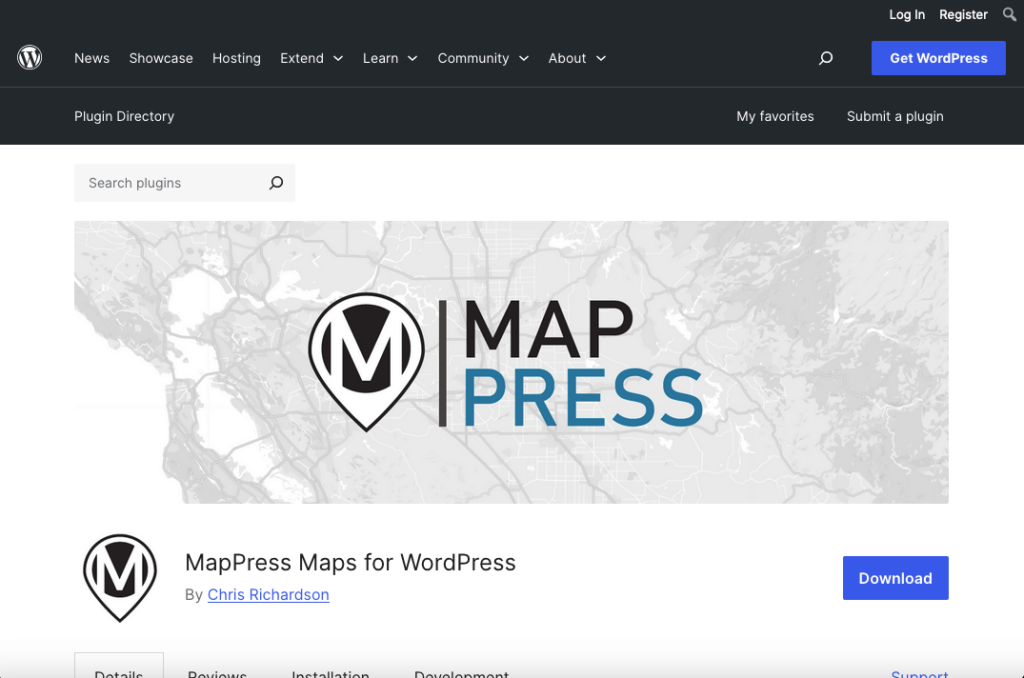Open the About menu label
The height and width of the screenshot is (678, 1024).
[x=567, y=58]
